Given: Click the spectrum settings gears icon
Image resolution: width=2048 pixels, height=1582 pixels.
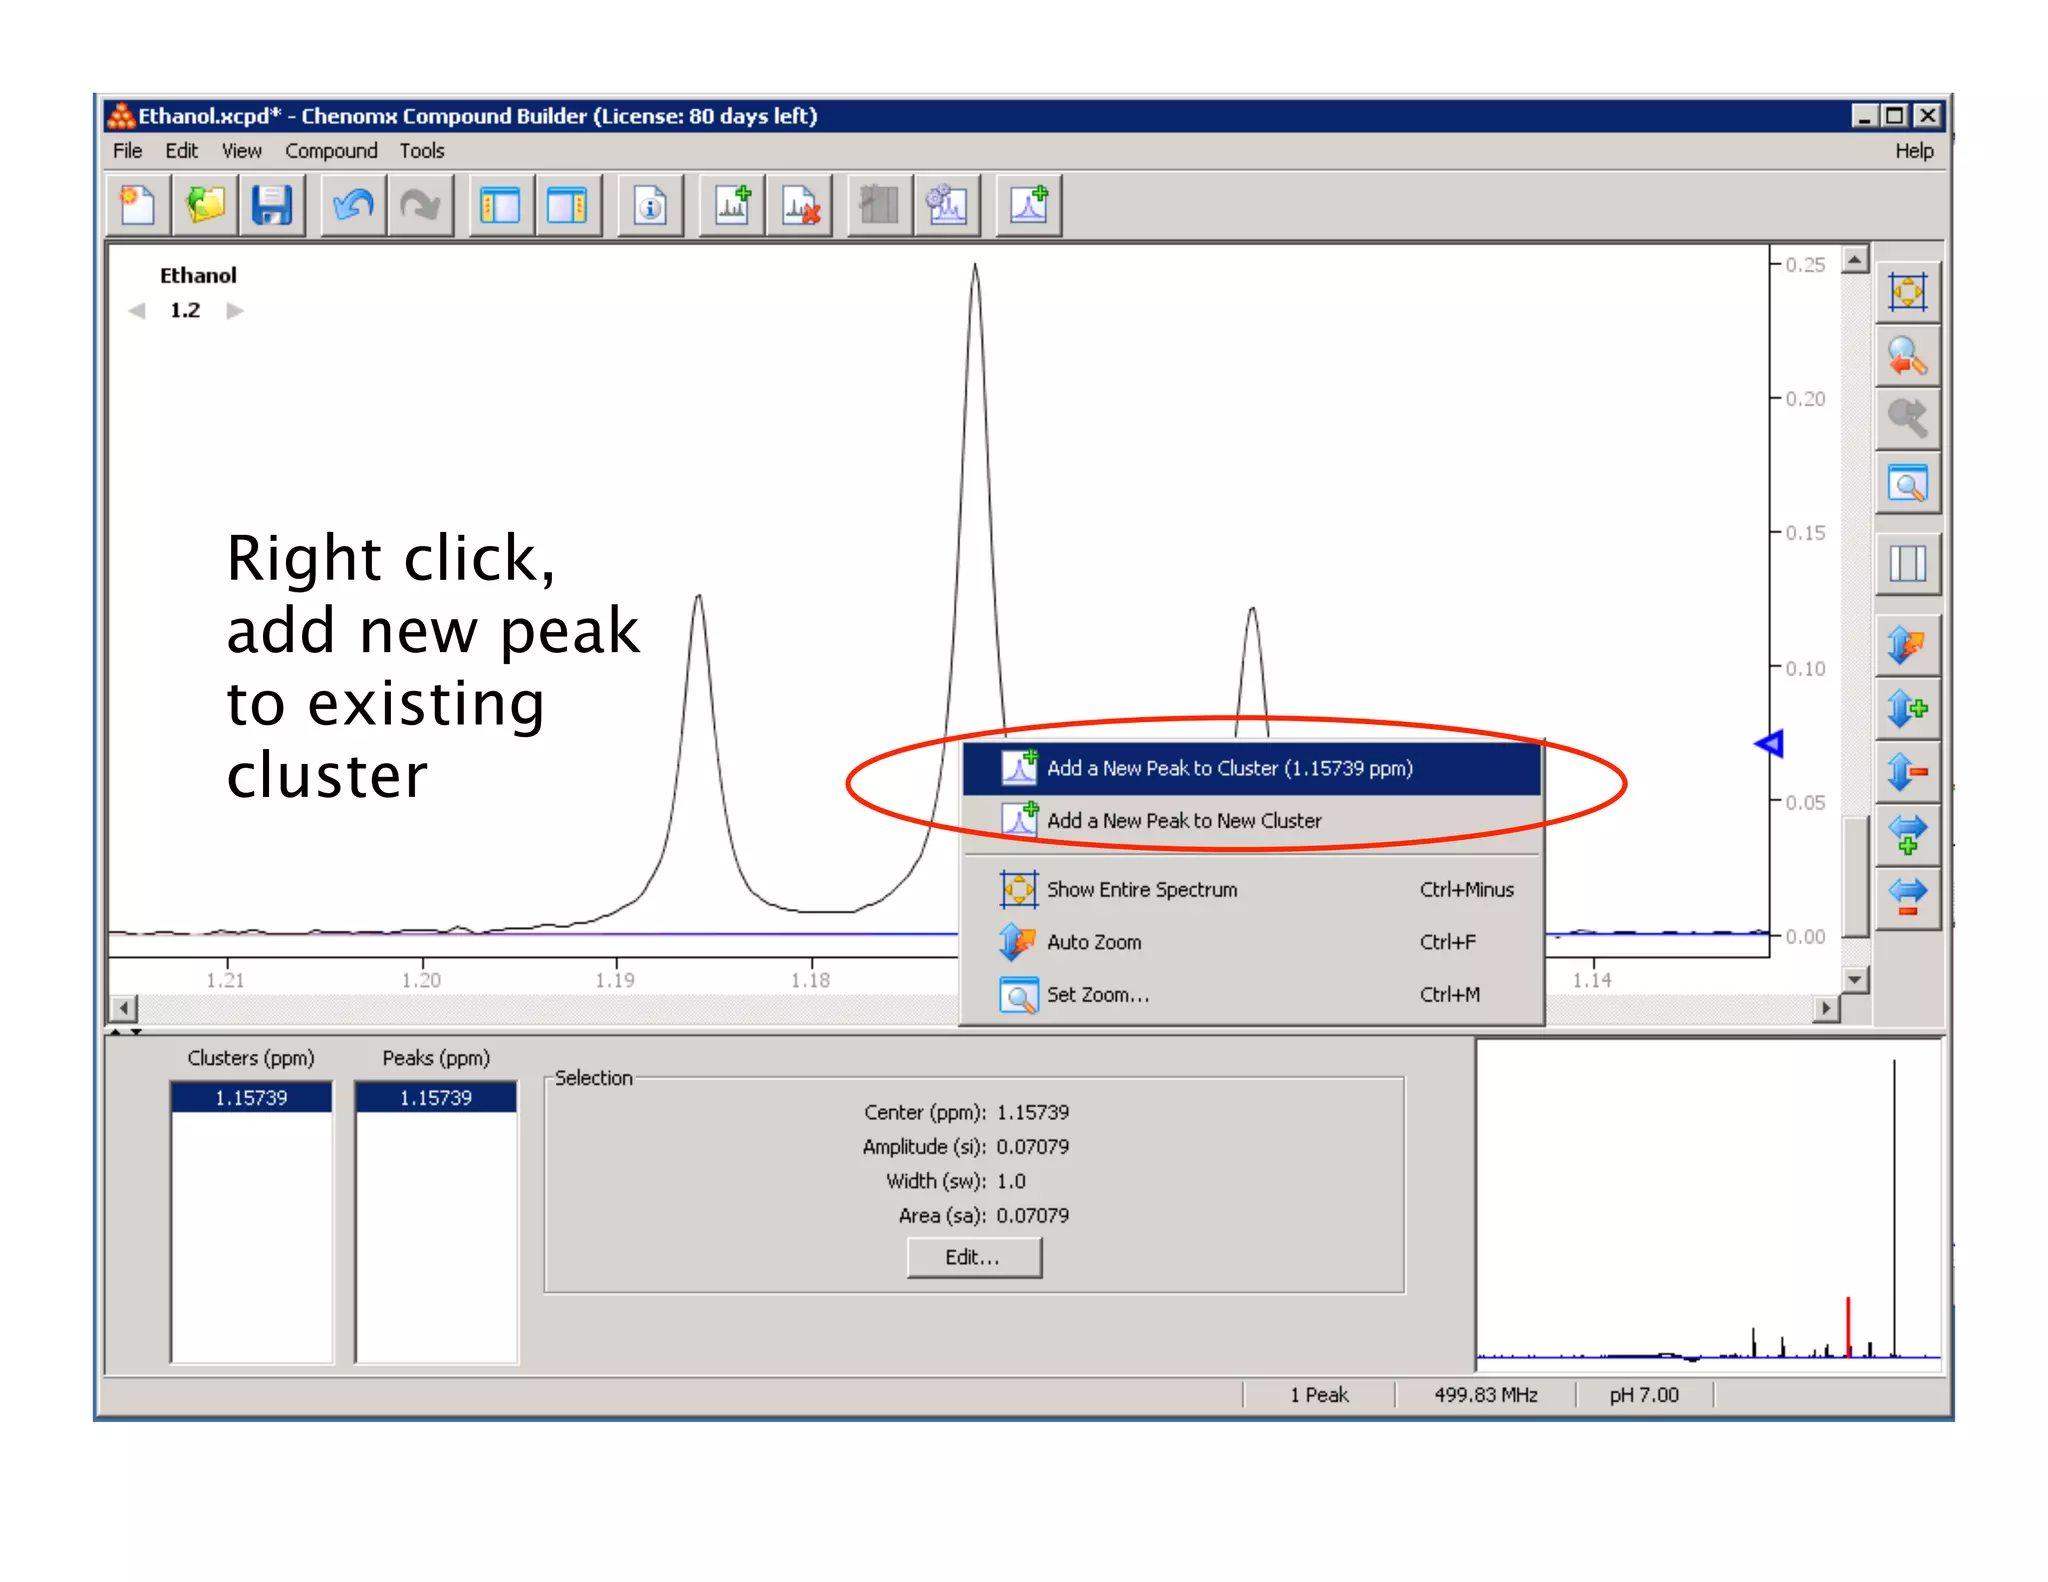Looking at the screenshot, I should pos(947,206).
